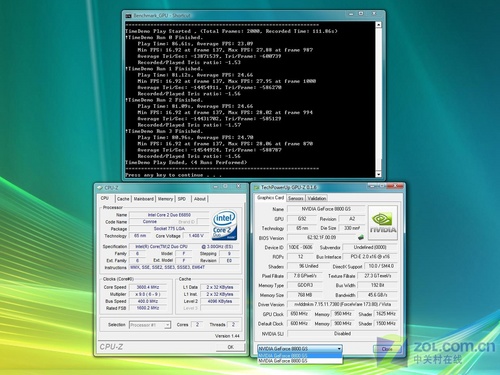Click the CPU-Z title bar icon

tap(100, 188)
